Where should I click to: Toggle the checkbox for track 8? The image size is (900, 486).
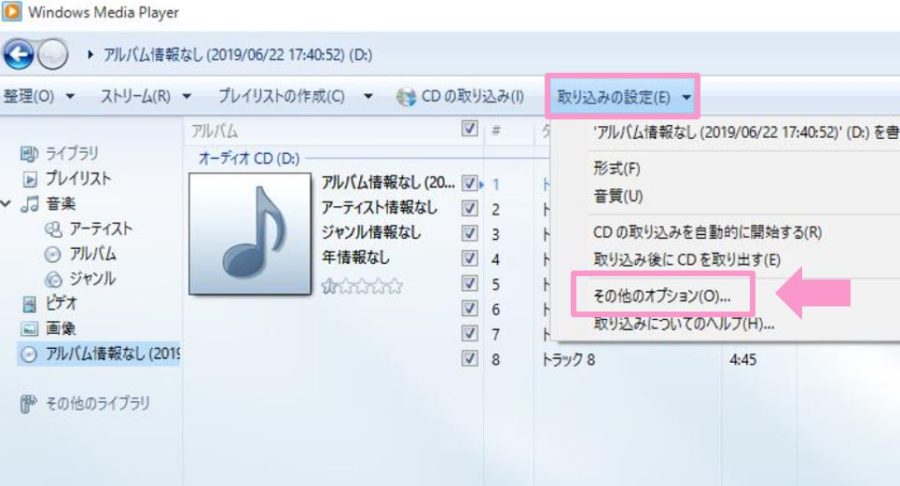(x=470, y=359)
